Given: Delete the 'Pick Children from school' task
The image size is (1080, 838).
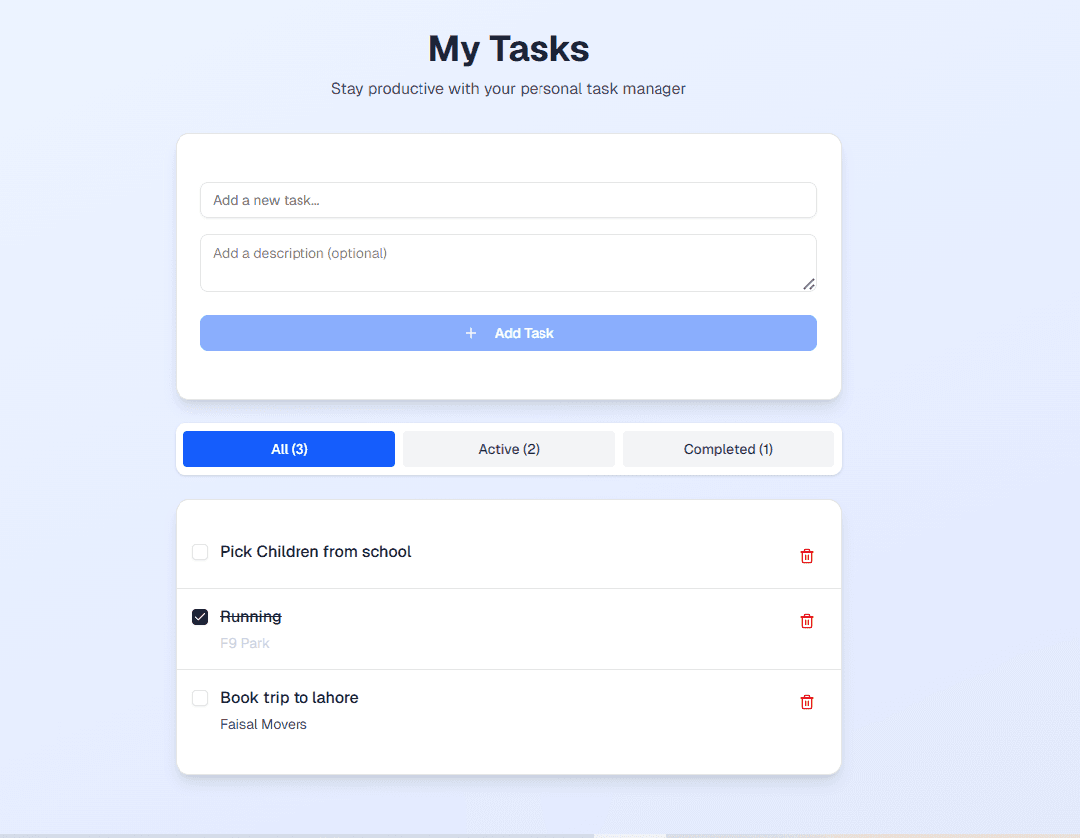Looking at the screenshot, I should pyautogui.click(x=807, y=555).
